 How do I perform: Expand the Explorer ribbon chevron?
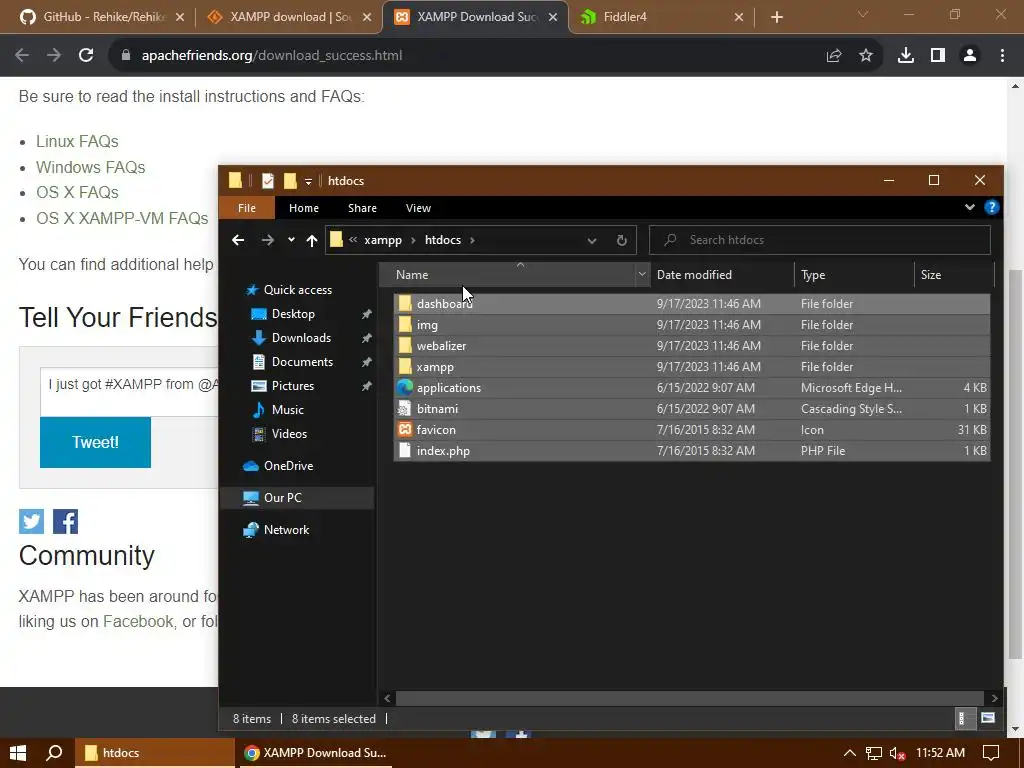coord(970,208)
